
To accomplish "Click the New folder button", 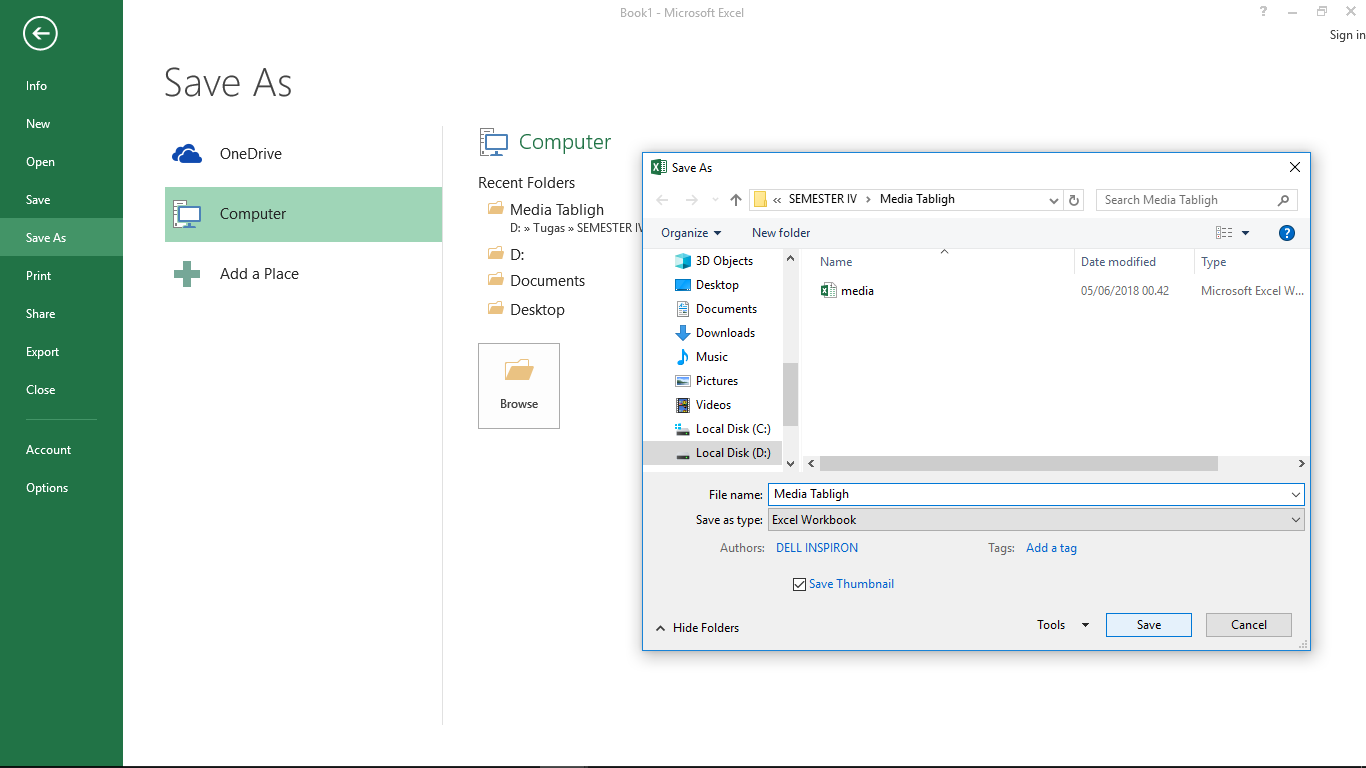I will click(x=781, y=233).
